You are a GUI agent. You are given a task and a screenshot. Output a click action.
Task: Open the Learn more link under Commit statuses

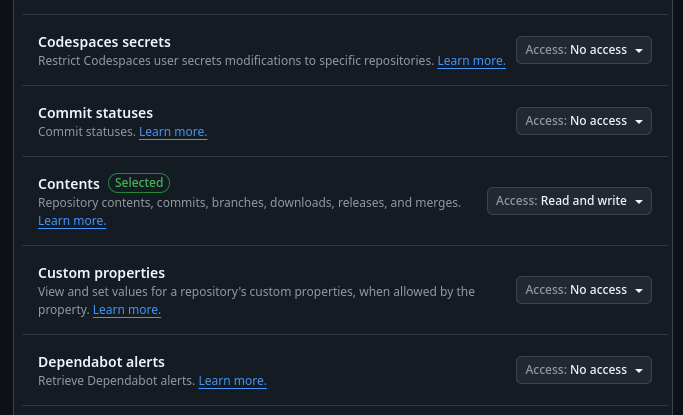[x=173, y=132]
